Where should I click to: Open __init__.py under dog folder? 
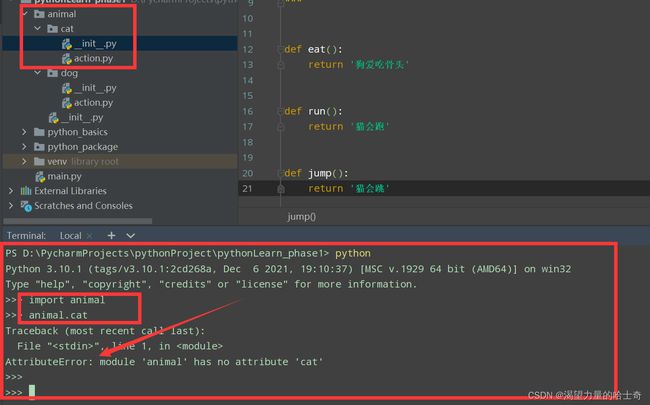tap(95, 87)
